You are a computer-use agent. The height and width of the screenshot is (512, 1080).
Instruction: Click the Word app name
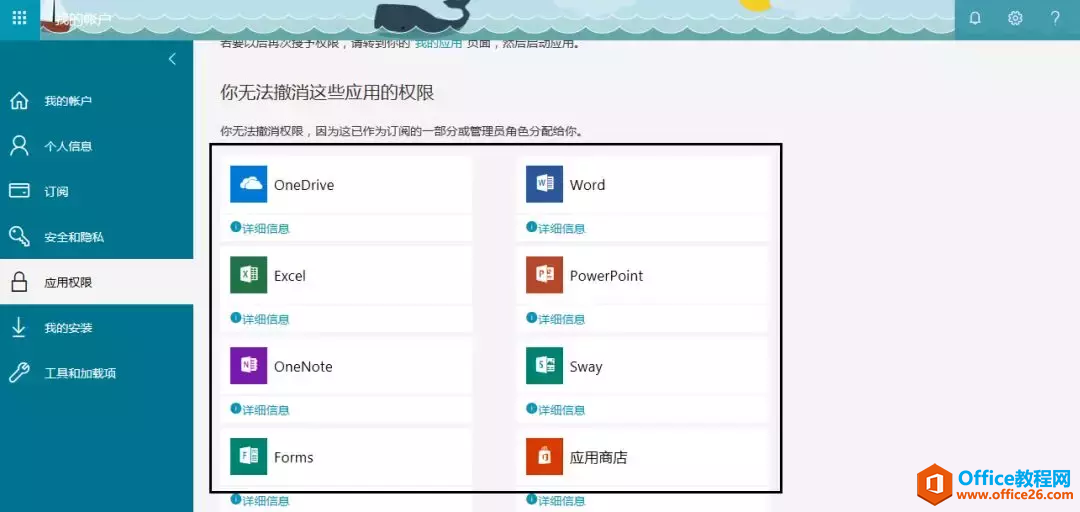tap(588, 185)
